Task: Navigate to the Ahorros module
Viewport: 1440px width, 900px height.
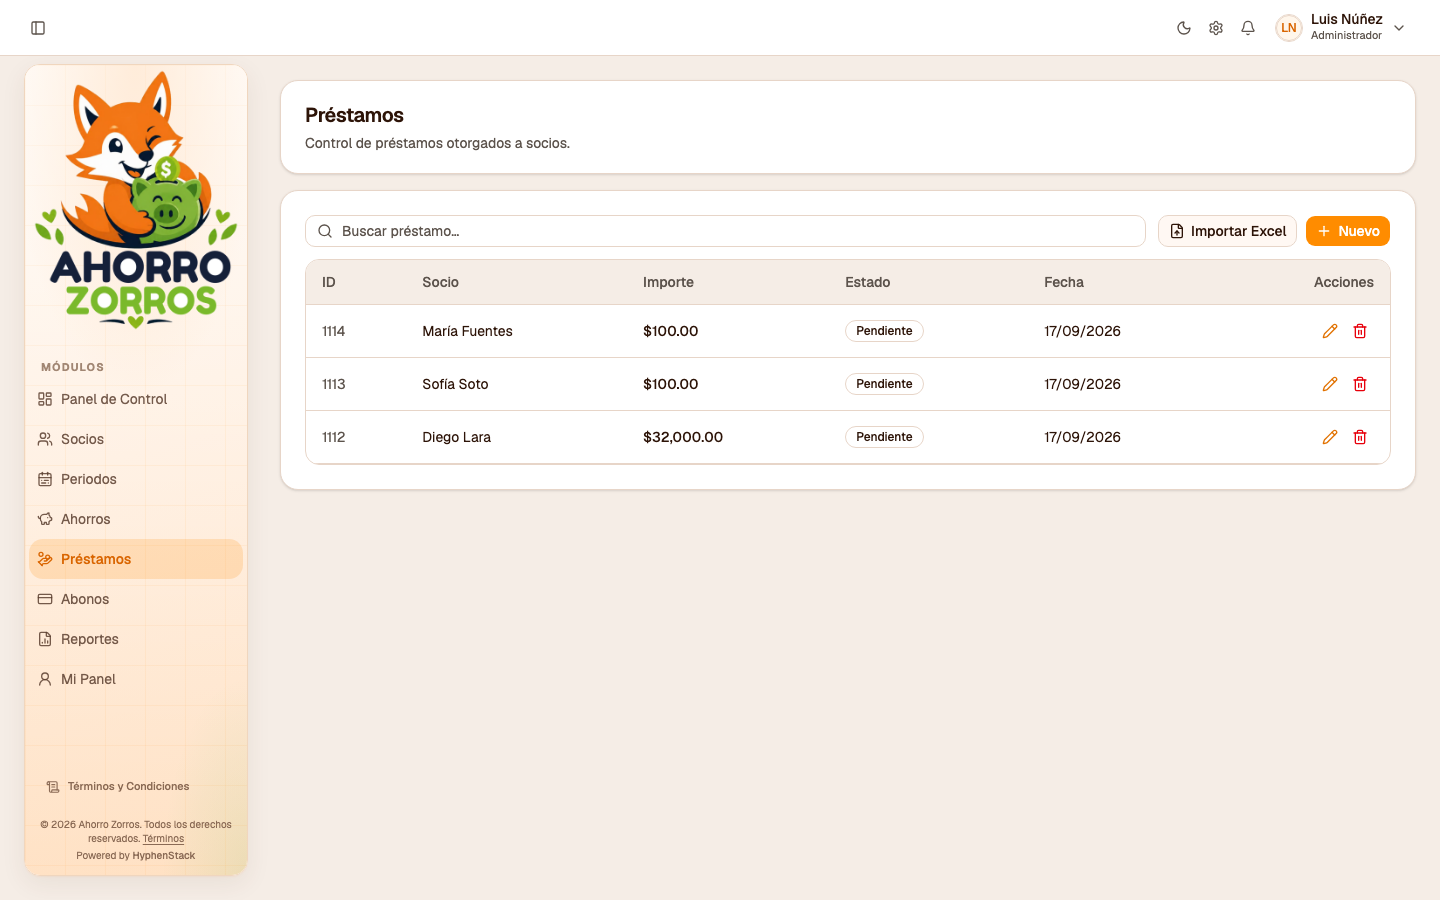Action: 136,519
